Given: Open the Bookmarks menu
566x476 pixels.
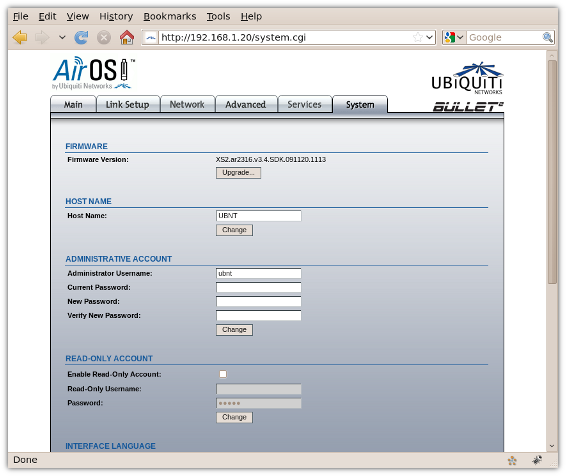Looking at the screenshot, I should [170, 16].
